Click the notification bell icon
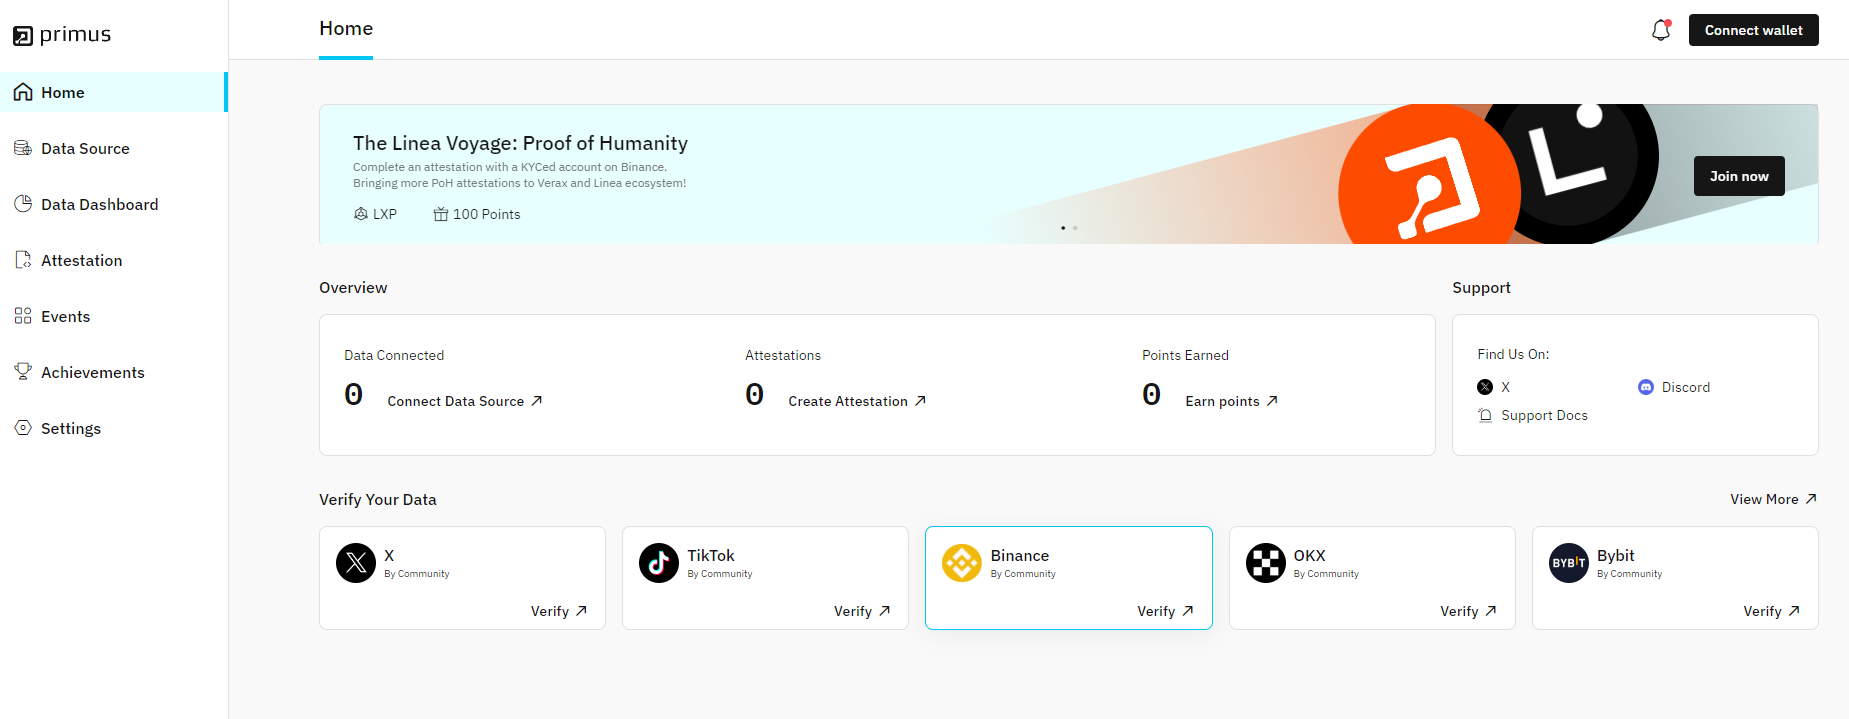This screenshot has height=719, width=1849. (x=1660, y=31)
